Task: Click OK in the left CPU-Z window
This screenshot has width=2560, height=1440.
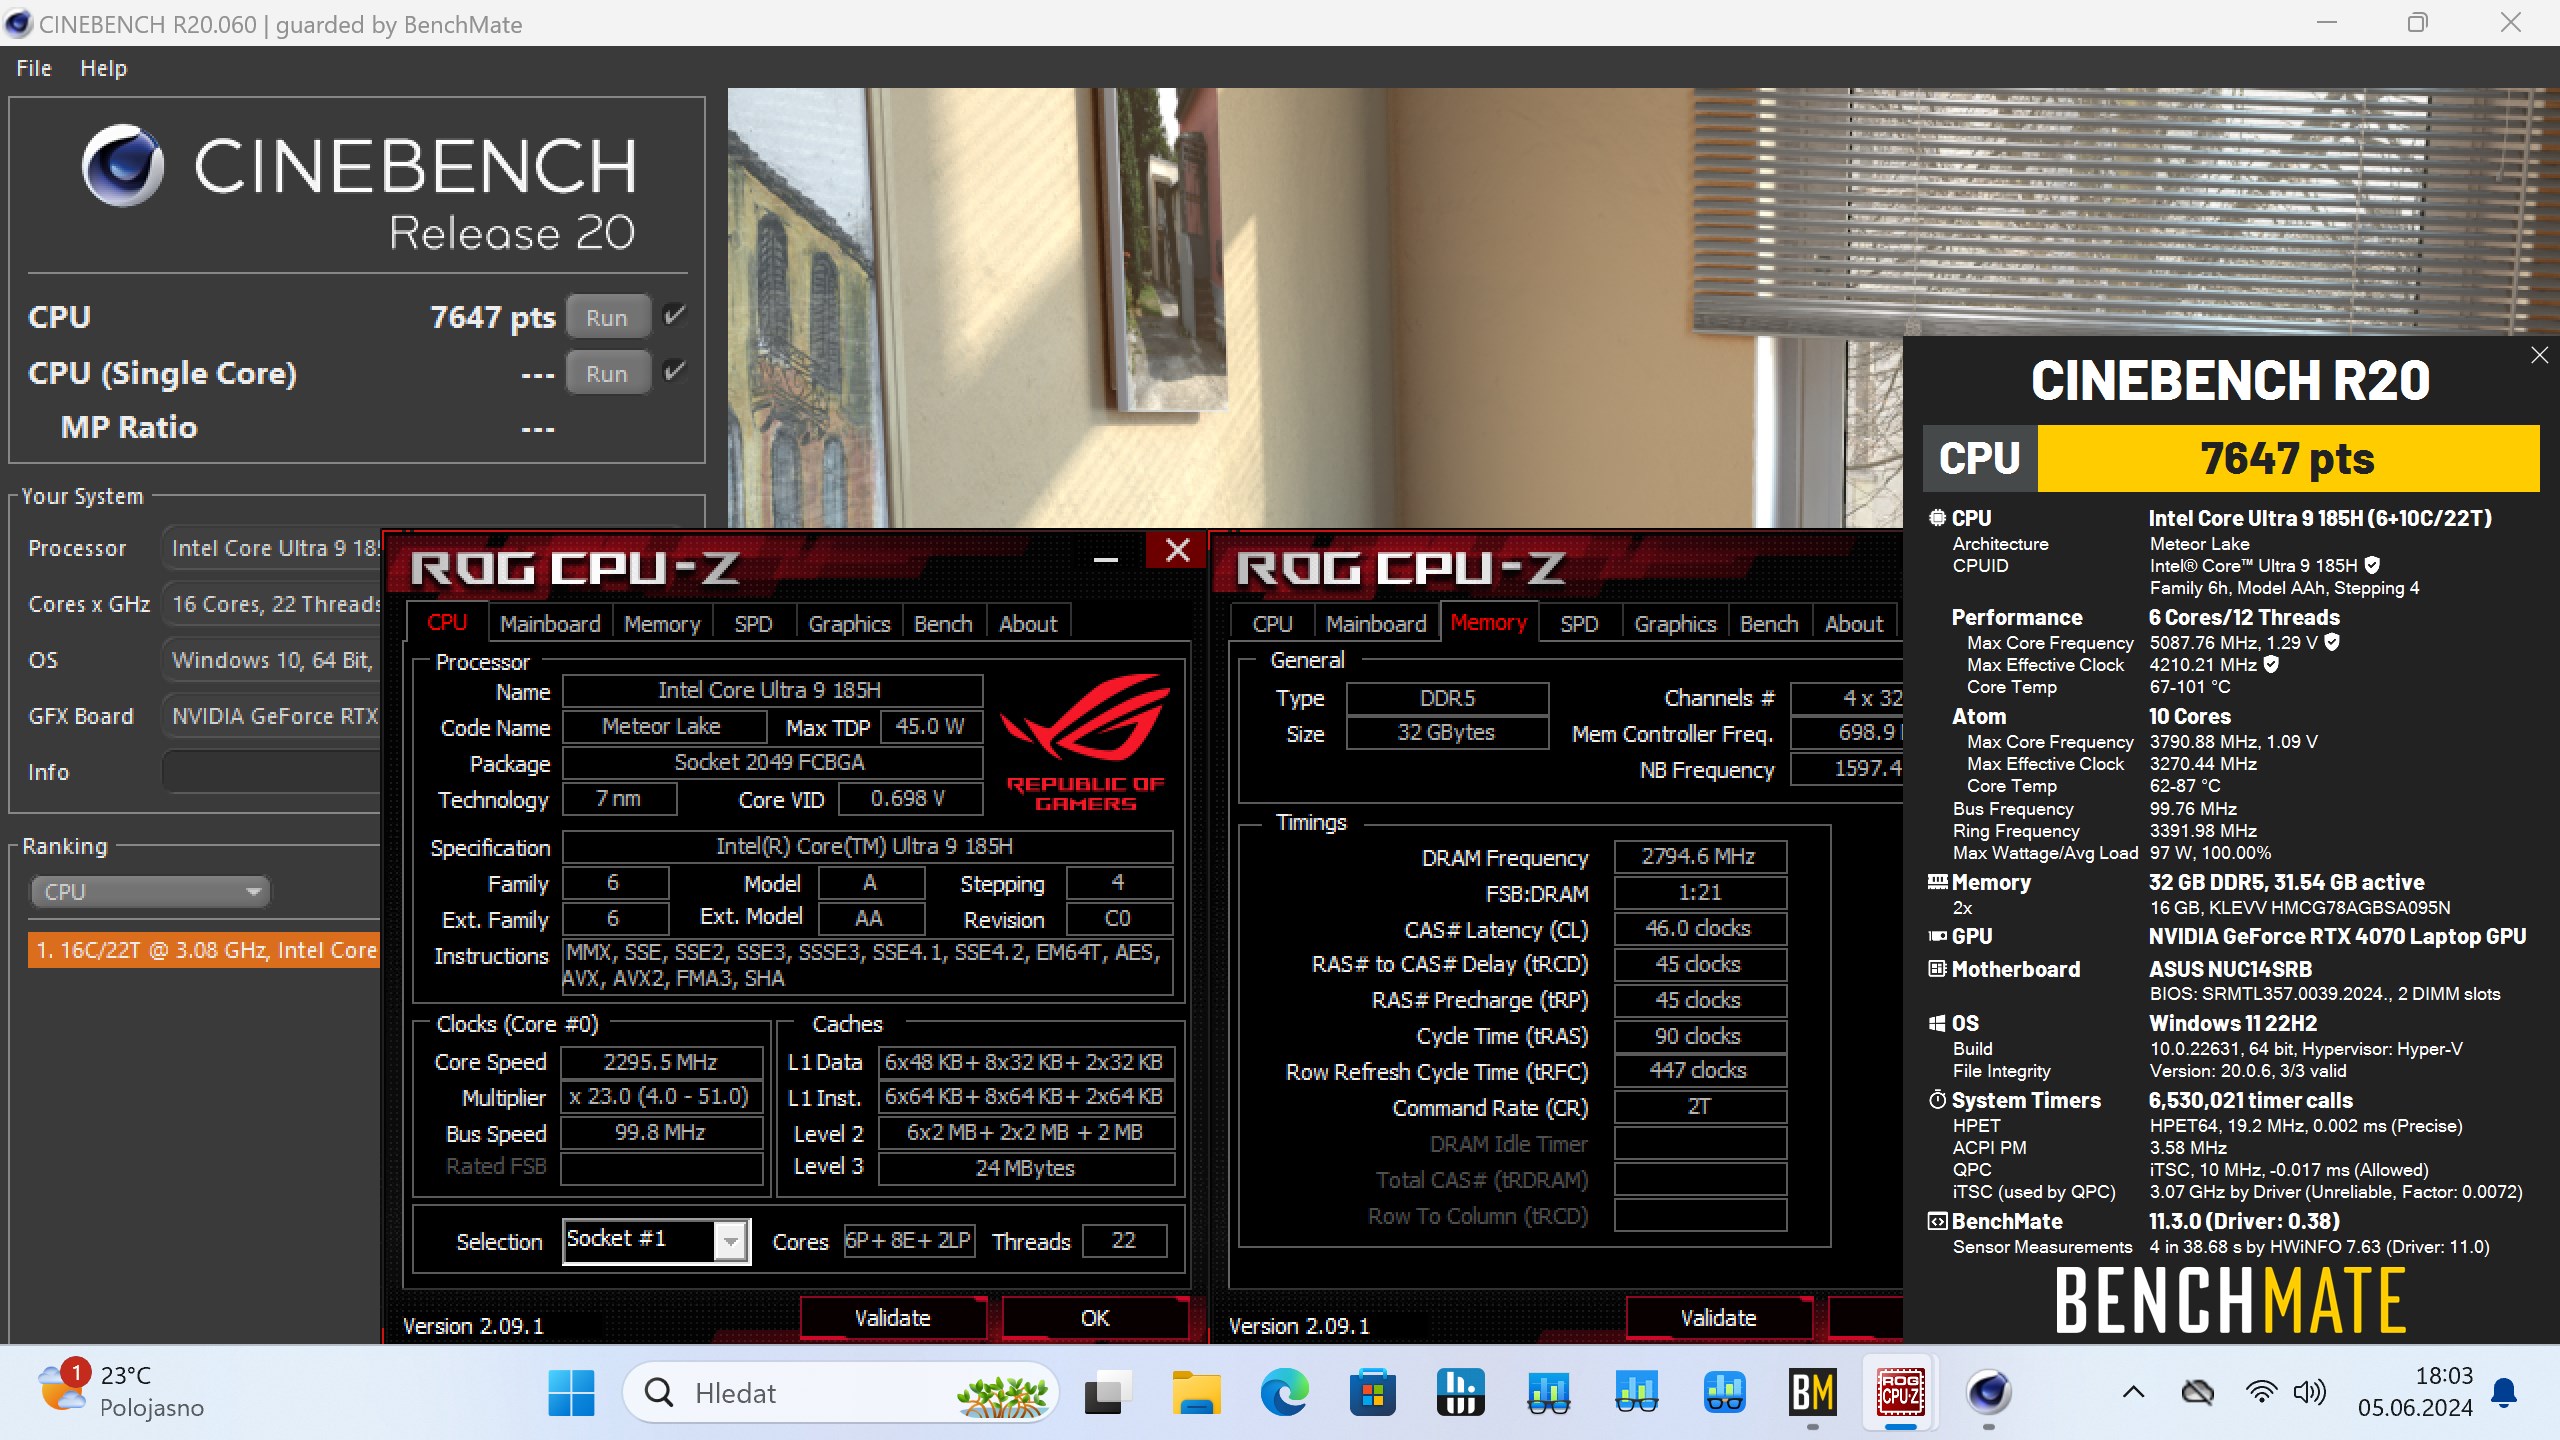Action: (x=1095, y=1317)
